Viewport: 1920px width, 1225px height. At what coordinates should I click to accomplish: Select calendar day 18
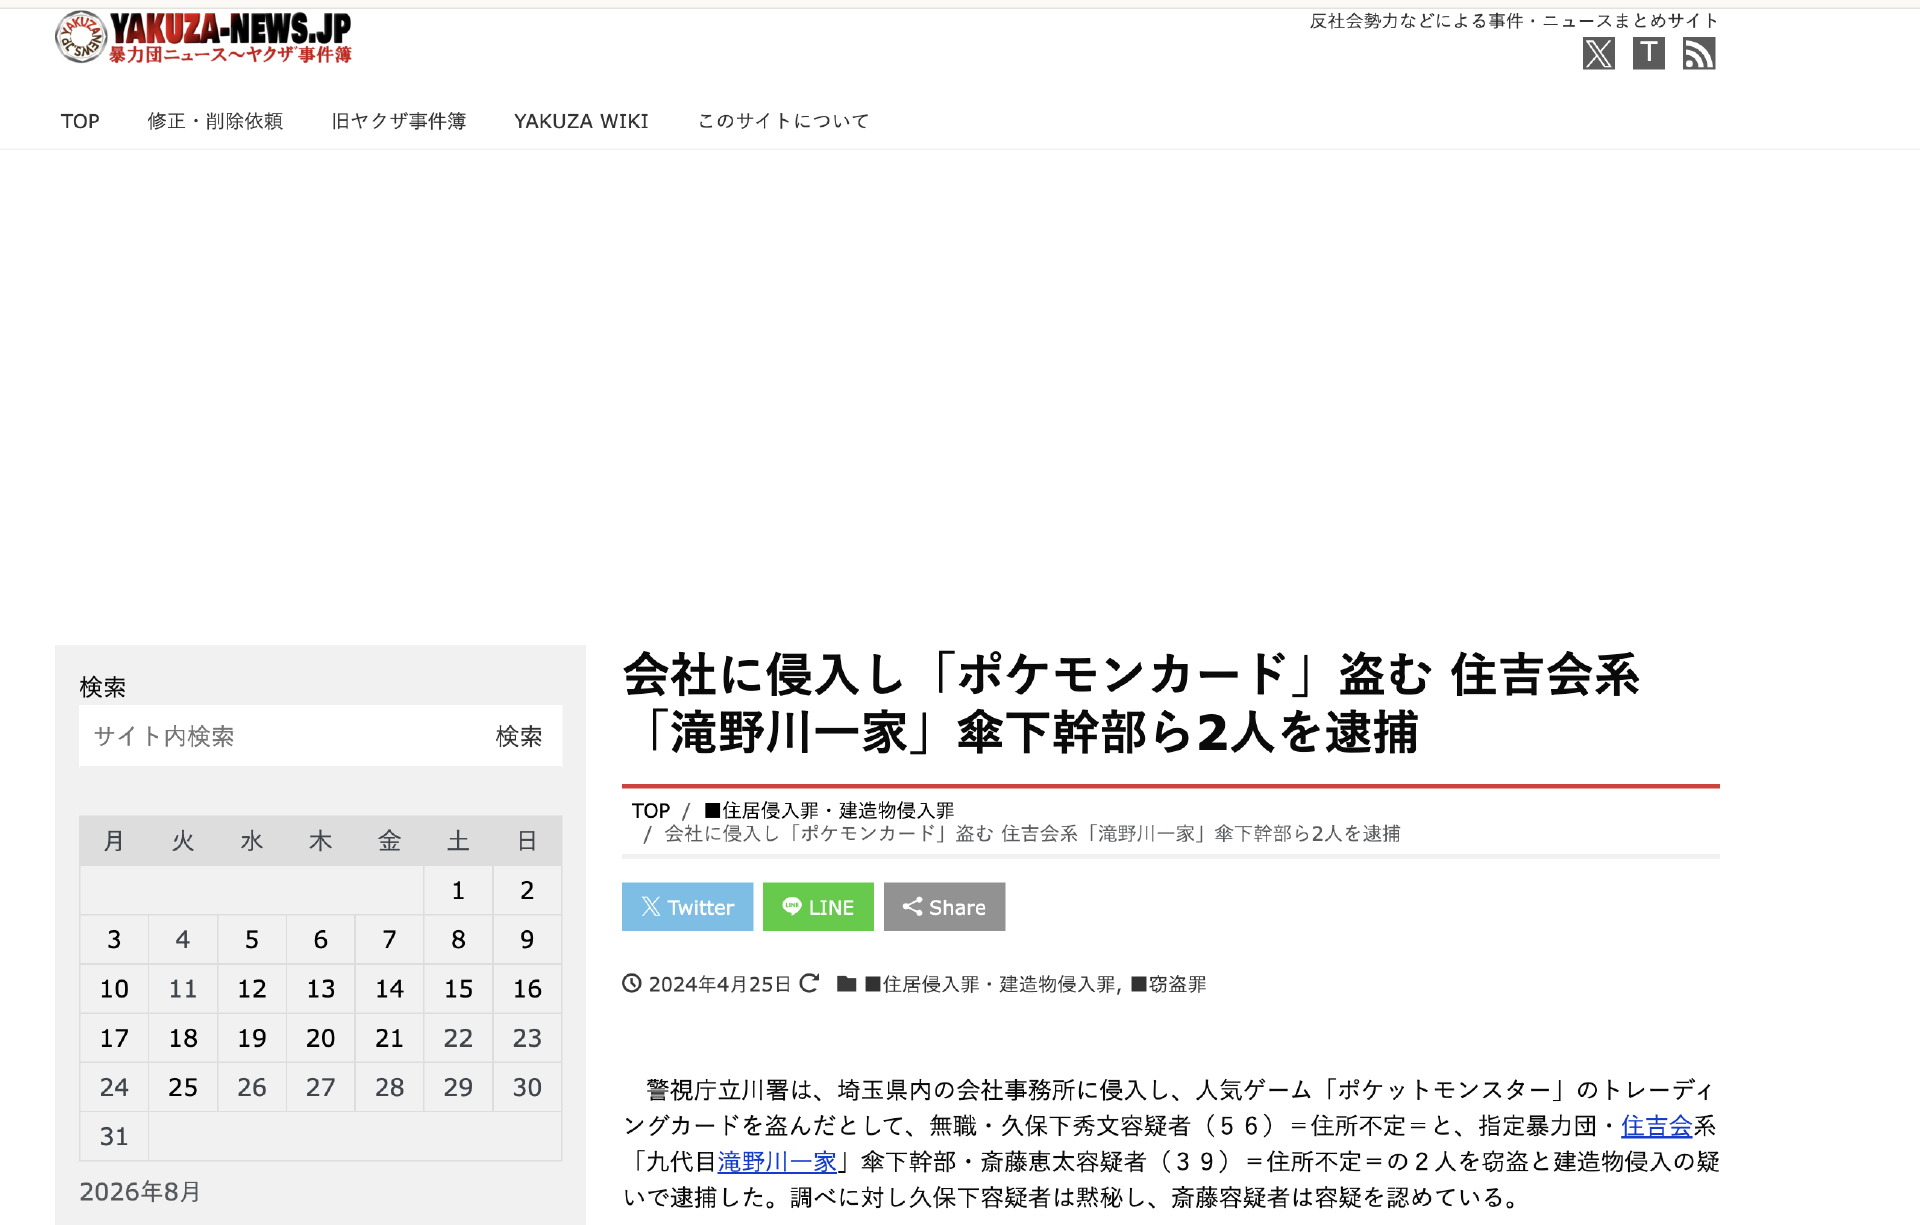point(183,1038)
